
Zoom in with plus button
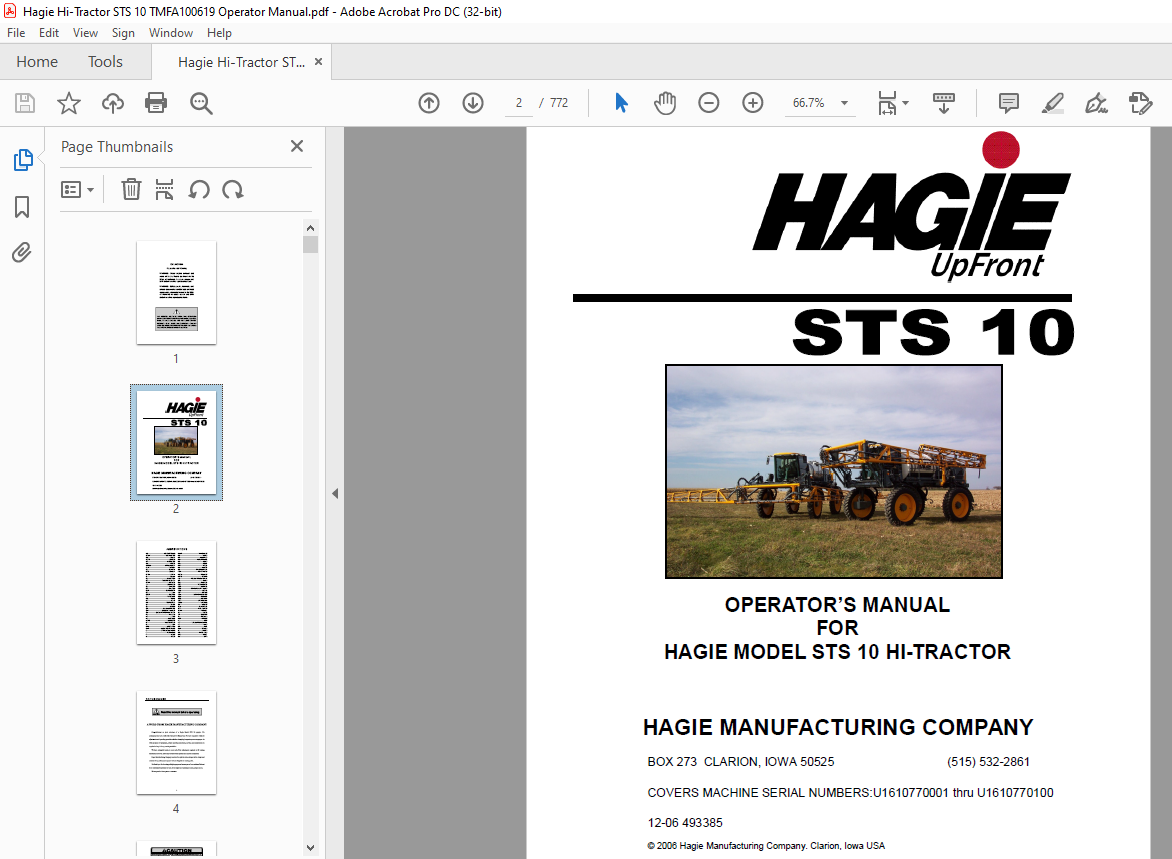[x=753, y=103]
